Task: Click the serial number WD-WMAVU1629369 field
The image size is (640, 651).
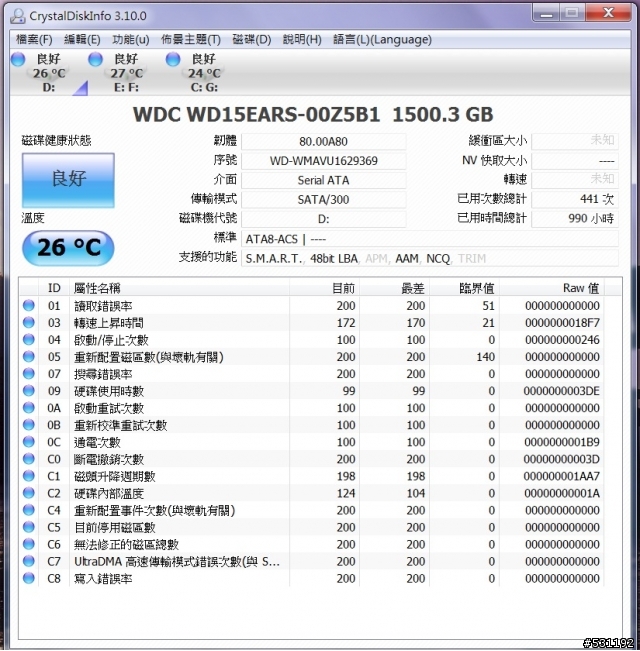Action: [323, 161]
